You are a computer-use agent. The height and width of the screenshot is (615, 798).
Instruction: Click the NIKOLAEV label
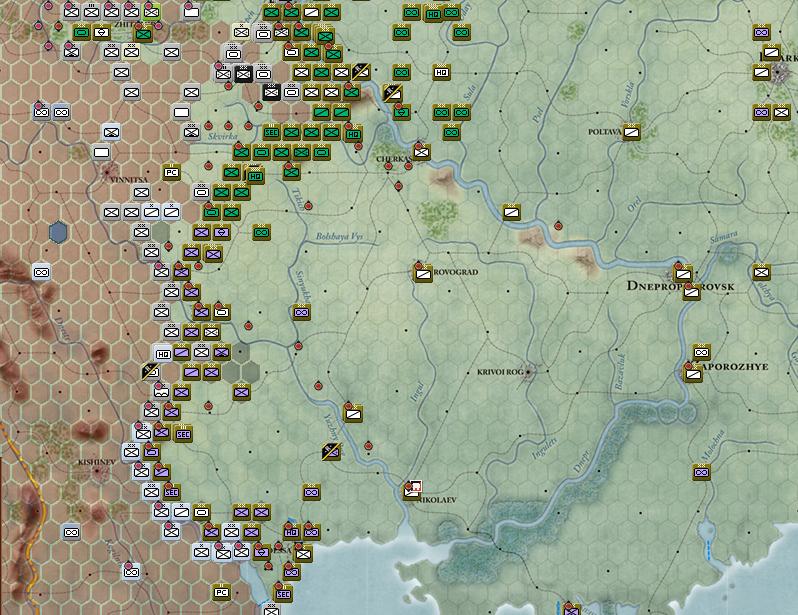[x=438, y=500]
